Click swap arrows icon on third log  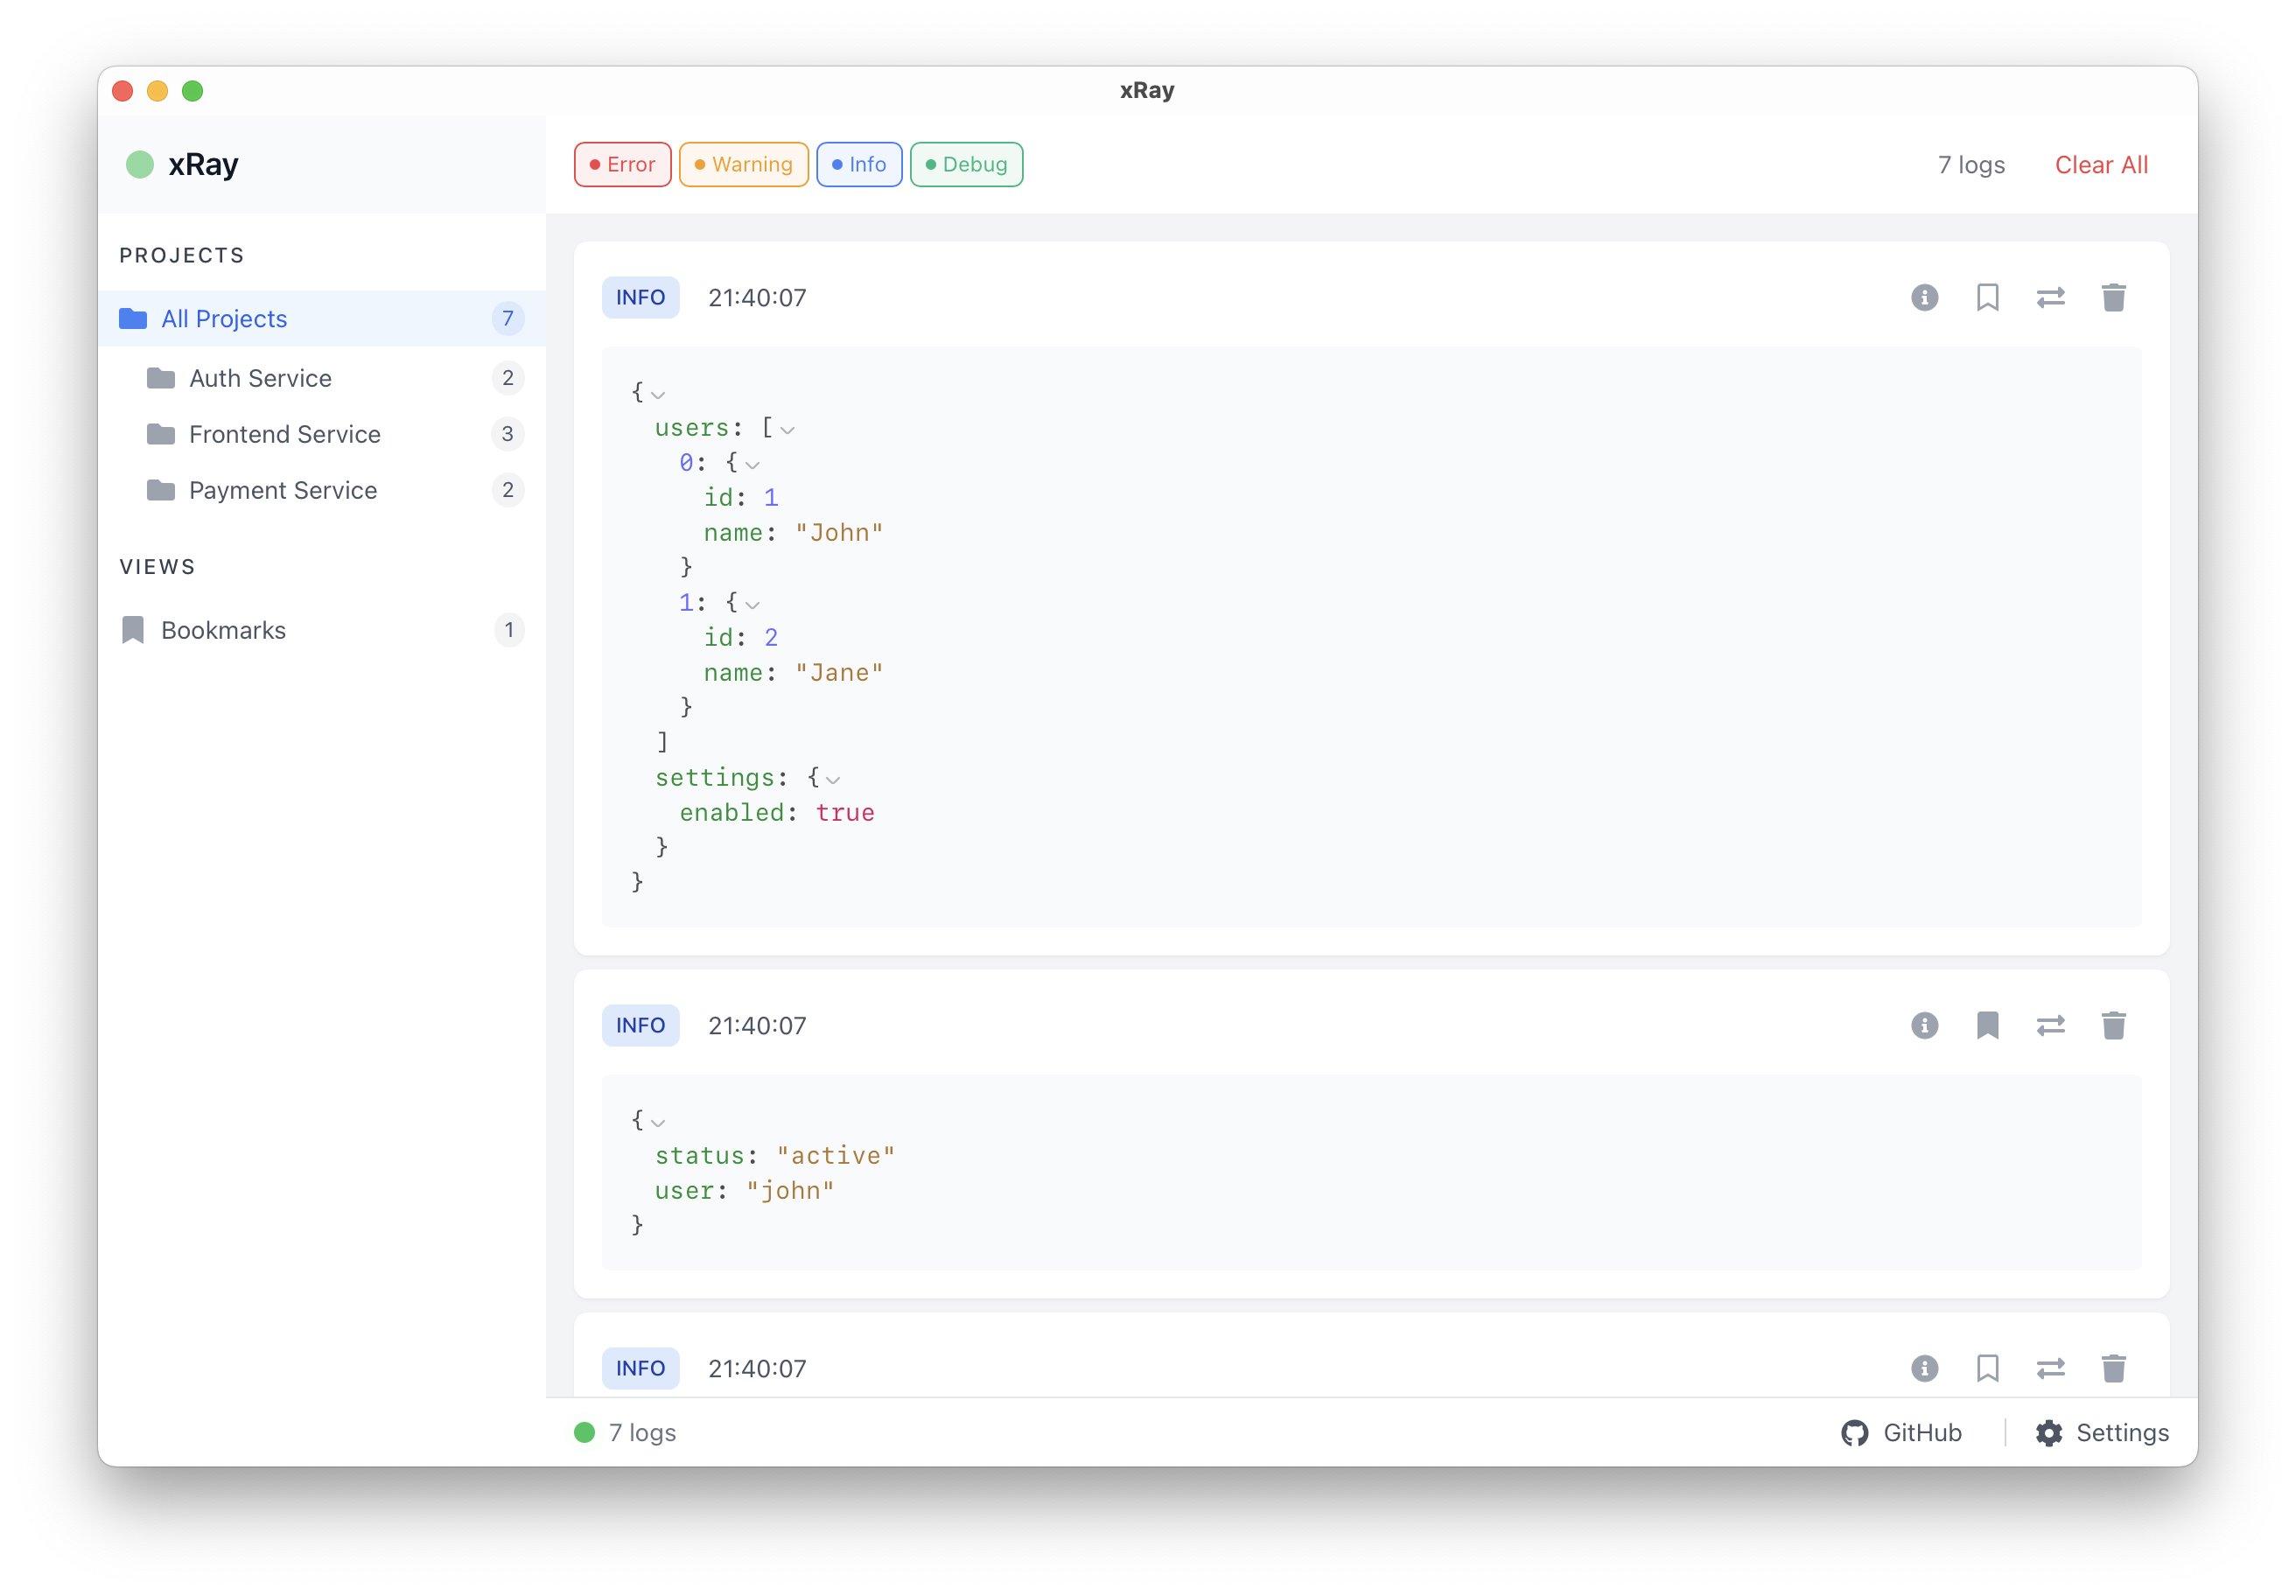[x=2050, y=1368]
